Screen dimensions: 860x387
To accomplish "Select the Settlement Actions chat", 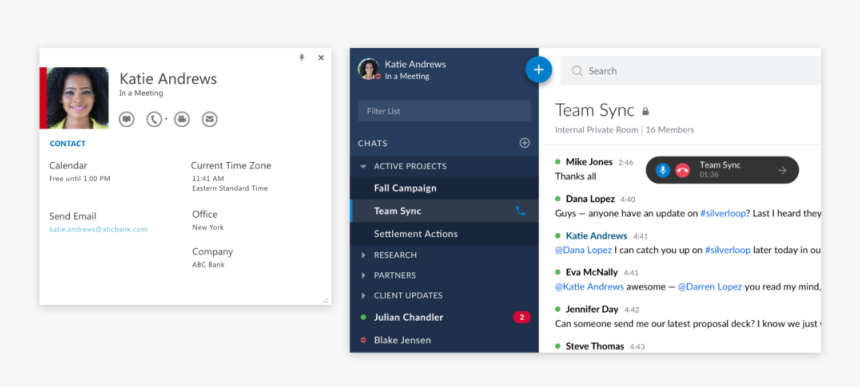I will click(444, 234).
